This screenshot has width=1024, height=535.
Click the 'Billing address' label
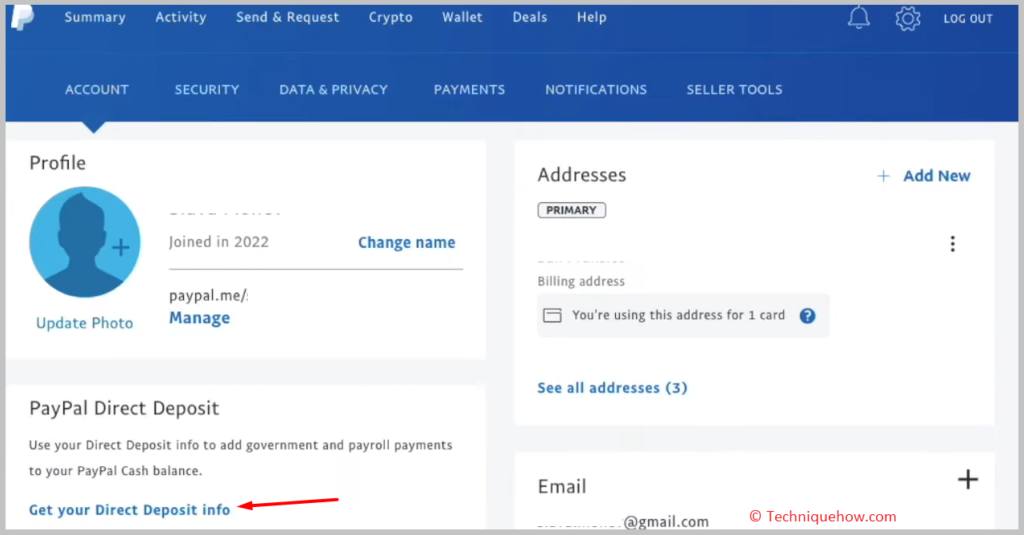click(x=581, y=282)
